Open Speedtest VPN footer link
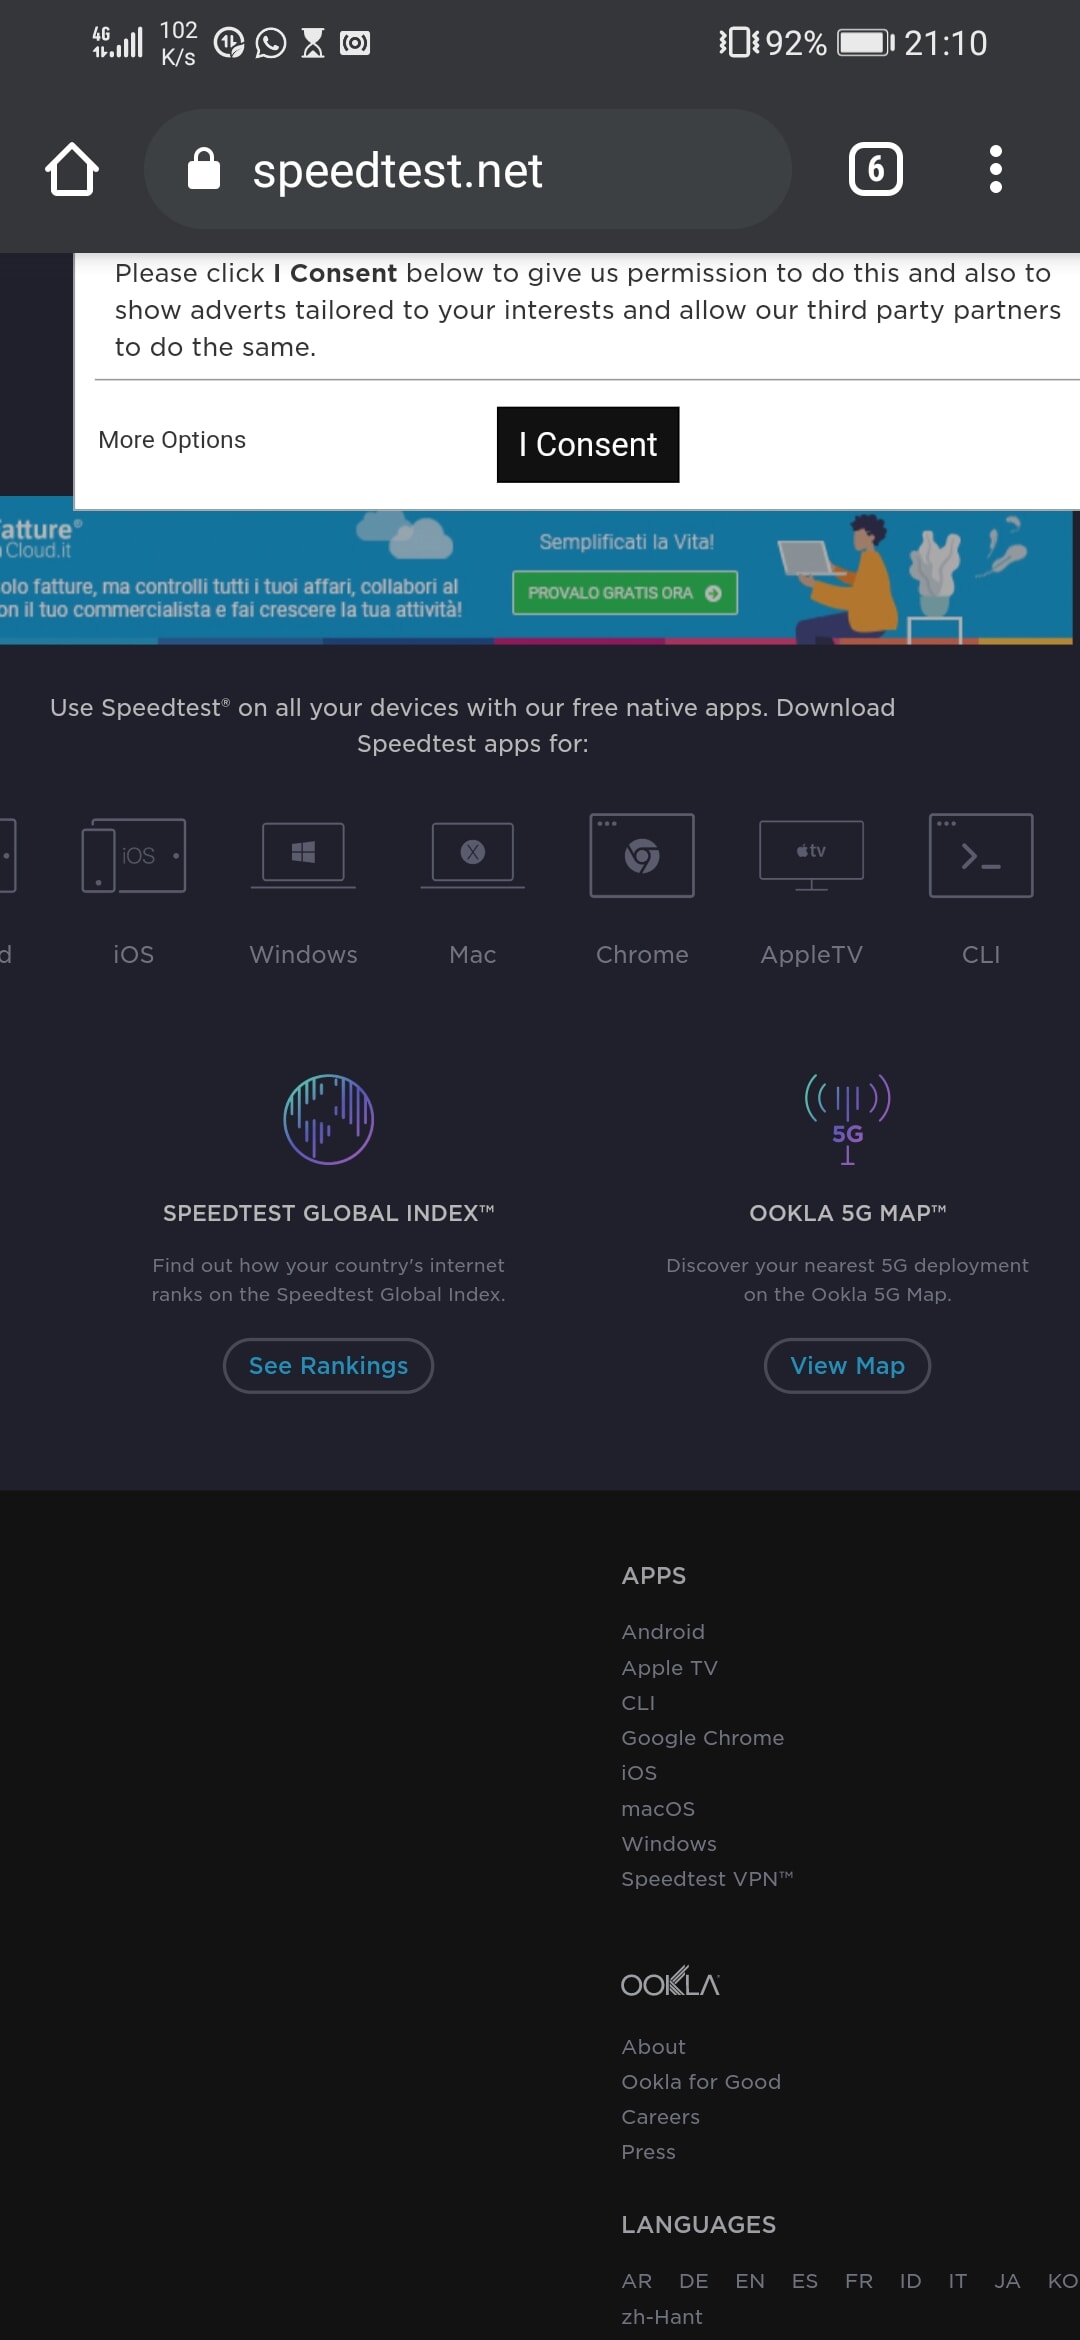Screen dimensions: 1080x2340 pos(707,1878)
